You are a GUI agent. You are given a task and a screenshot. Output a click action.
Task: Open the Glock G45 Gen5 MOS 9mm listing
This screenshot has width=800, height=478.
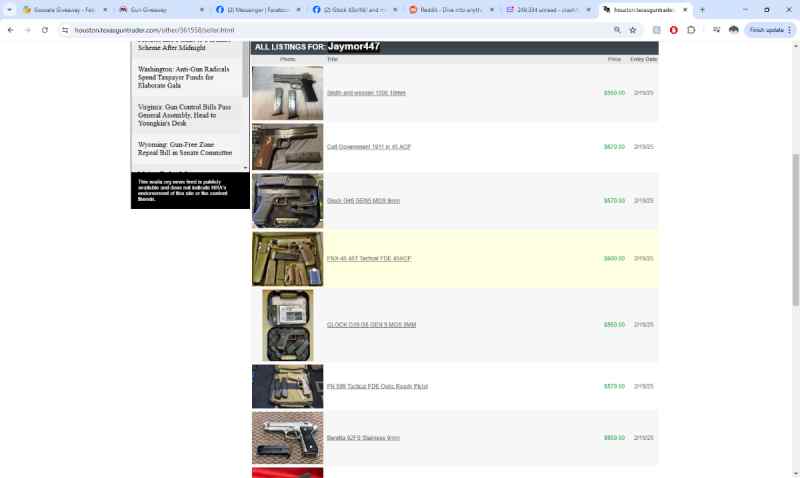pos(363,201)
